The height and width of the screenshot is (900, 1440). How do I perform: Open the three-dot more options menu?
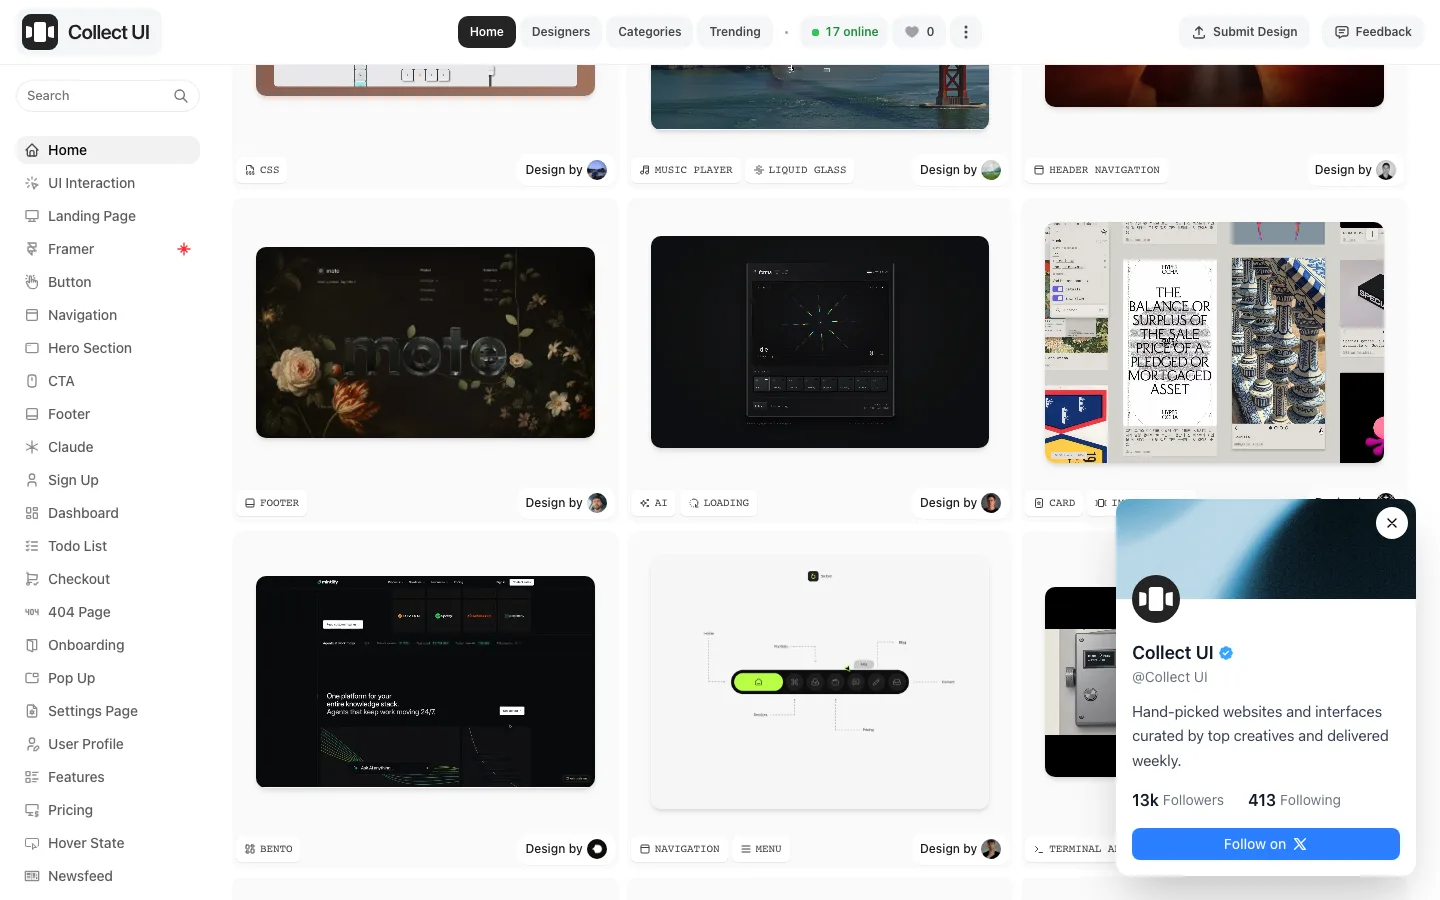pyautogui.click(x=966, y=32)
